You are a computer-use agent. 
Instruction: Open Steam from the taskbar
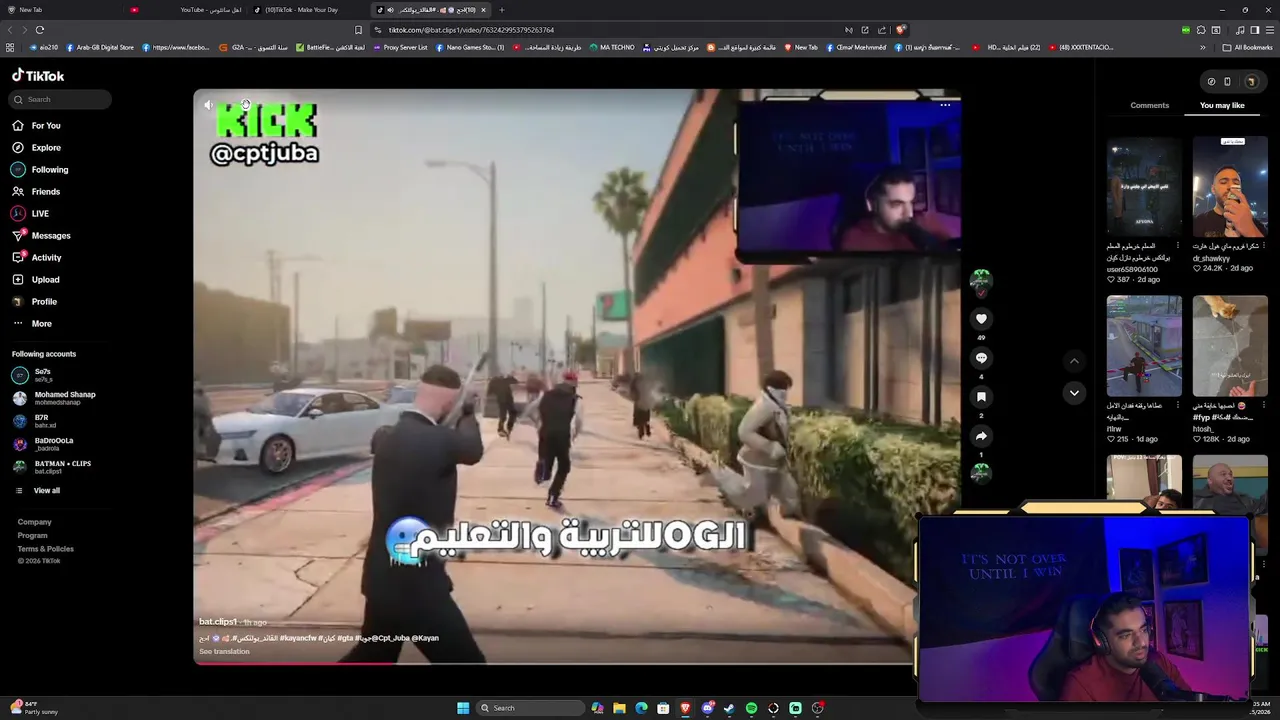point(729,708)
